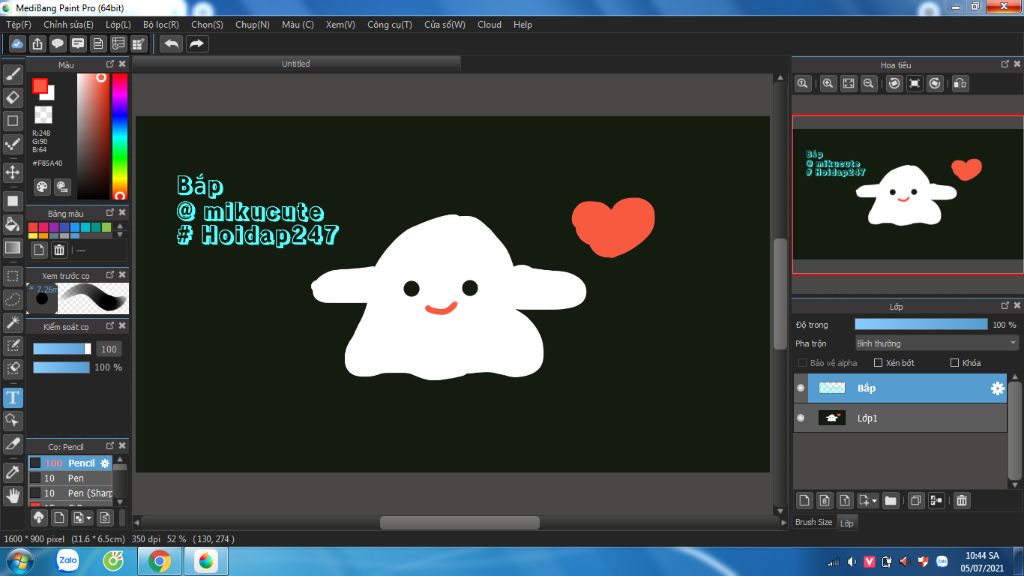Viewport: 1024px width, 576px height.
Task: Click the brush size value field
Action: (x=109, y=349)
